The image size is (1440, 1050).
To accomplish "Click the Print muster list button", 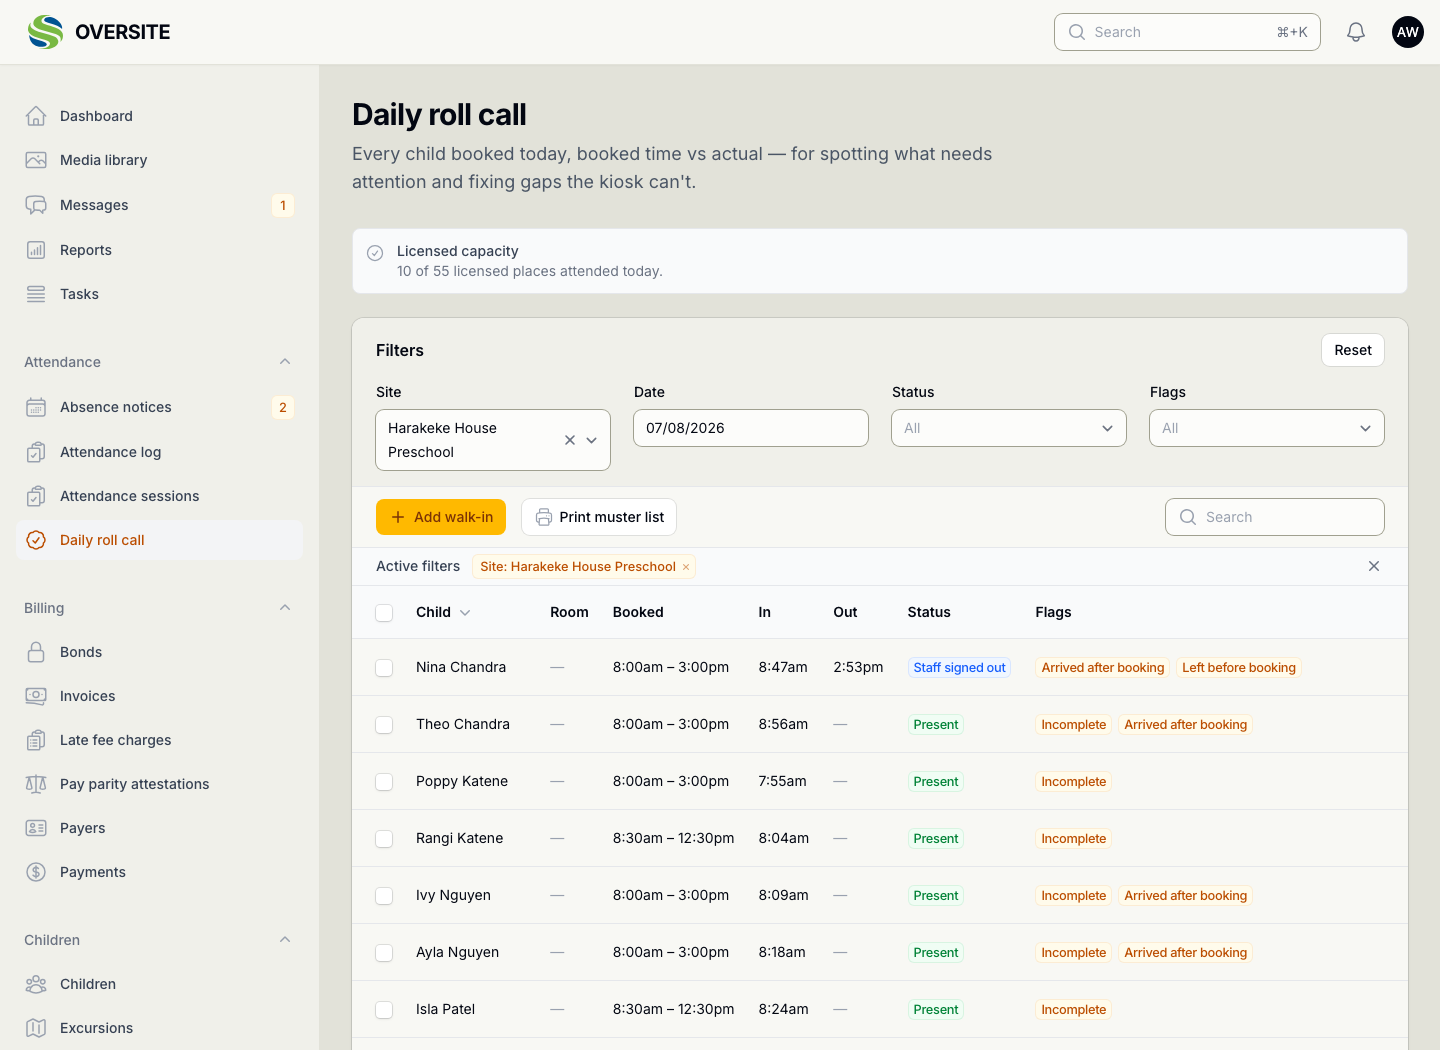I will (x=599, y=517).
